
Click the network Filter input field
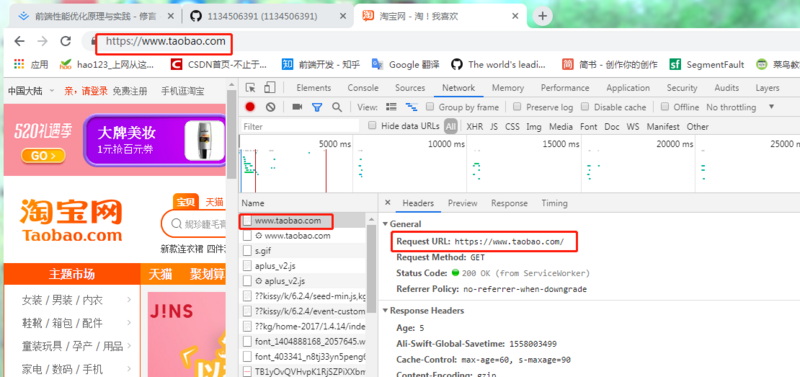301,126
